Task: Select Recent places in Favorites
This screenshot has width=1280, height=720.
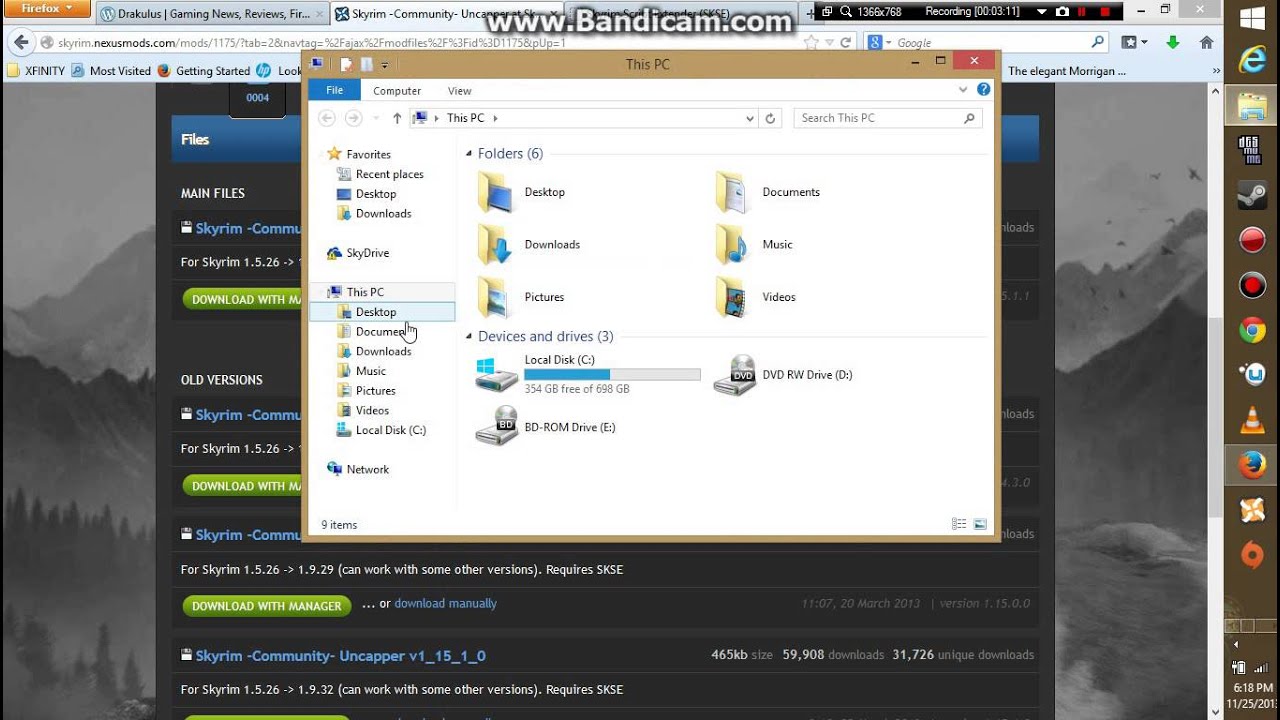Action: [x=380, y=174]
